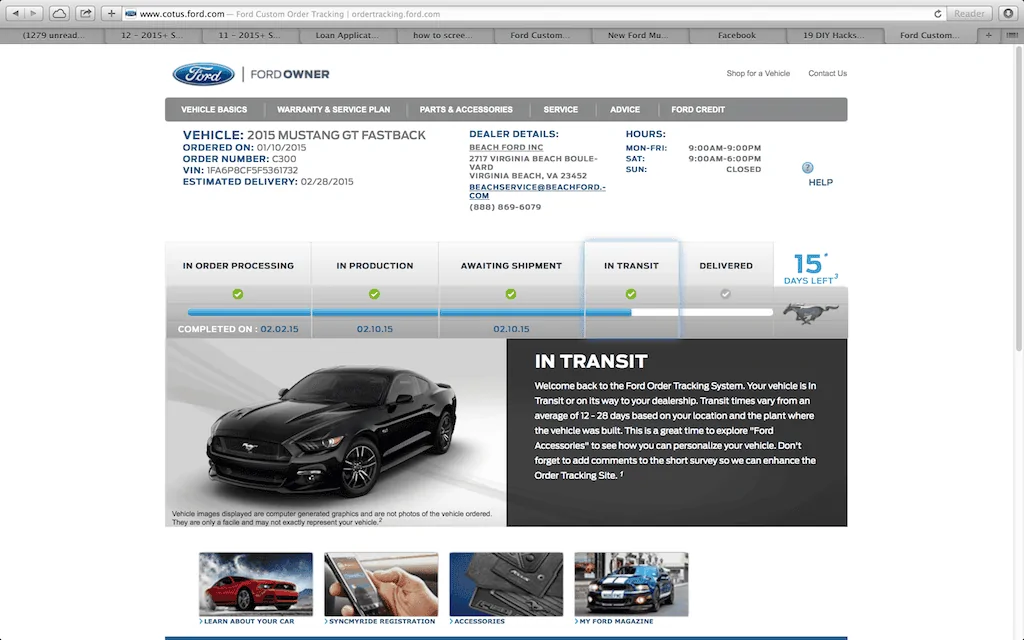1024x640 pixels.
Task: Switch to the 'how to scree...' tab
Action: coord(443,35)
